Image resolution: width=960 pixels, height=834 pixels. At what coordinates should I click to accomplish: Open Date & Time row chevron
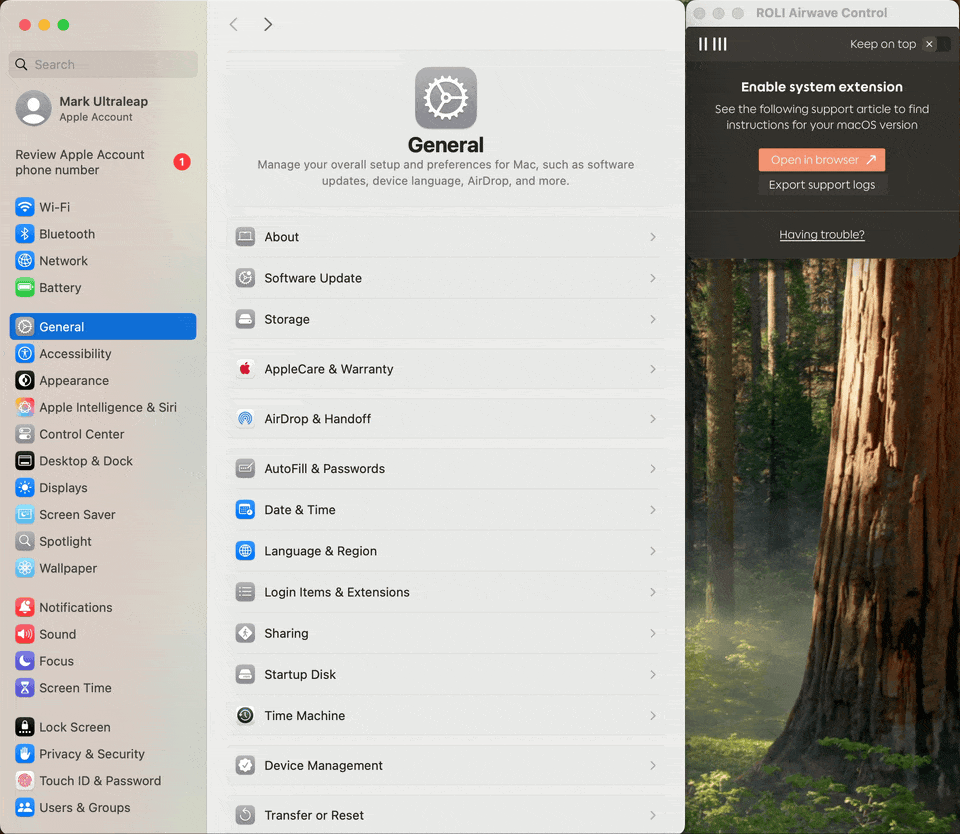[x=653, y=509]
